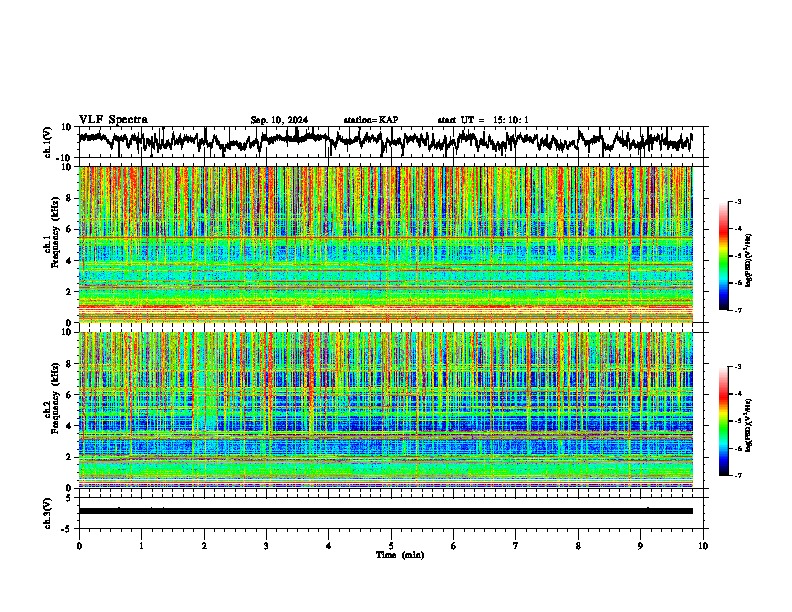Click time axis tick label "0"
Viewport: 792px width, 612px height.
pos(79,546)
